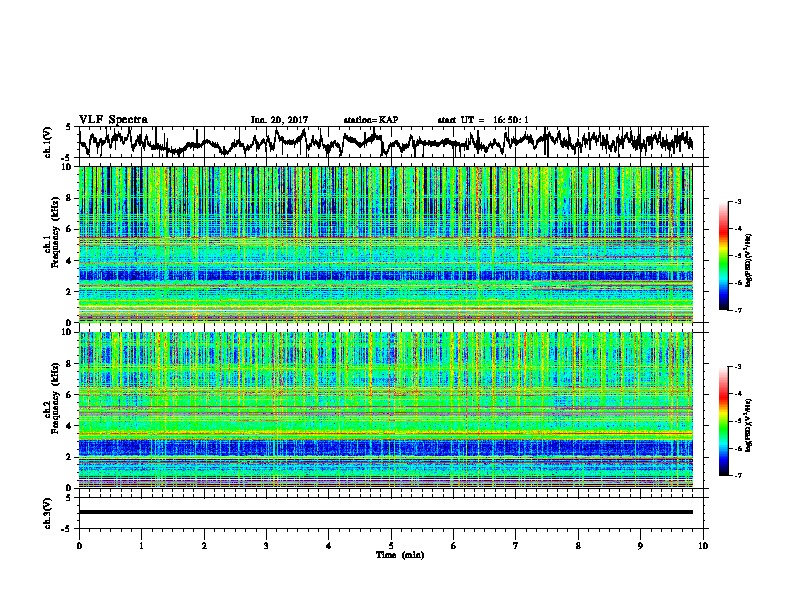The image size is (792, 612).
Task: Click time axis tick label "1"
Action: click(x=141, y=546)
